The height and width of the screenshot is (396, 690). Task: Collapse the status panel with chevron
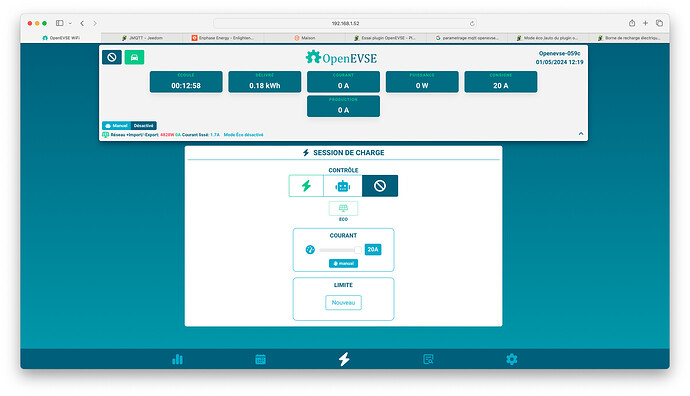point(581,134)
